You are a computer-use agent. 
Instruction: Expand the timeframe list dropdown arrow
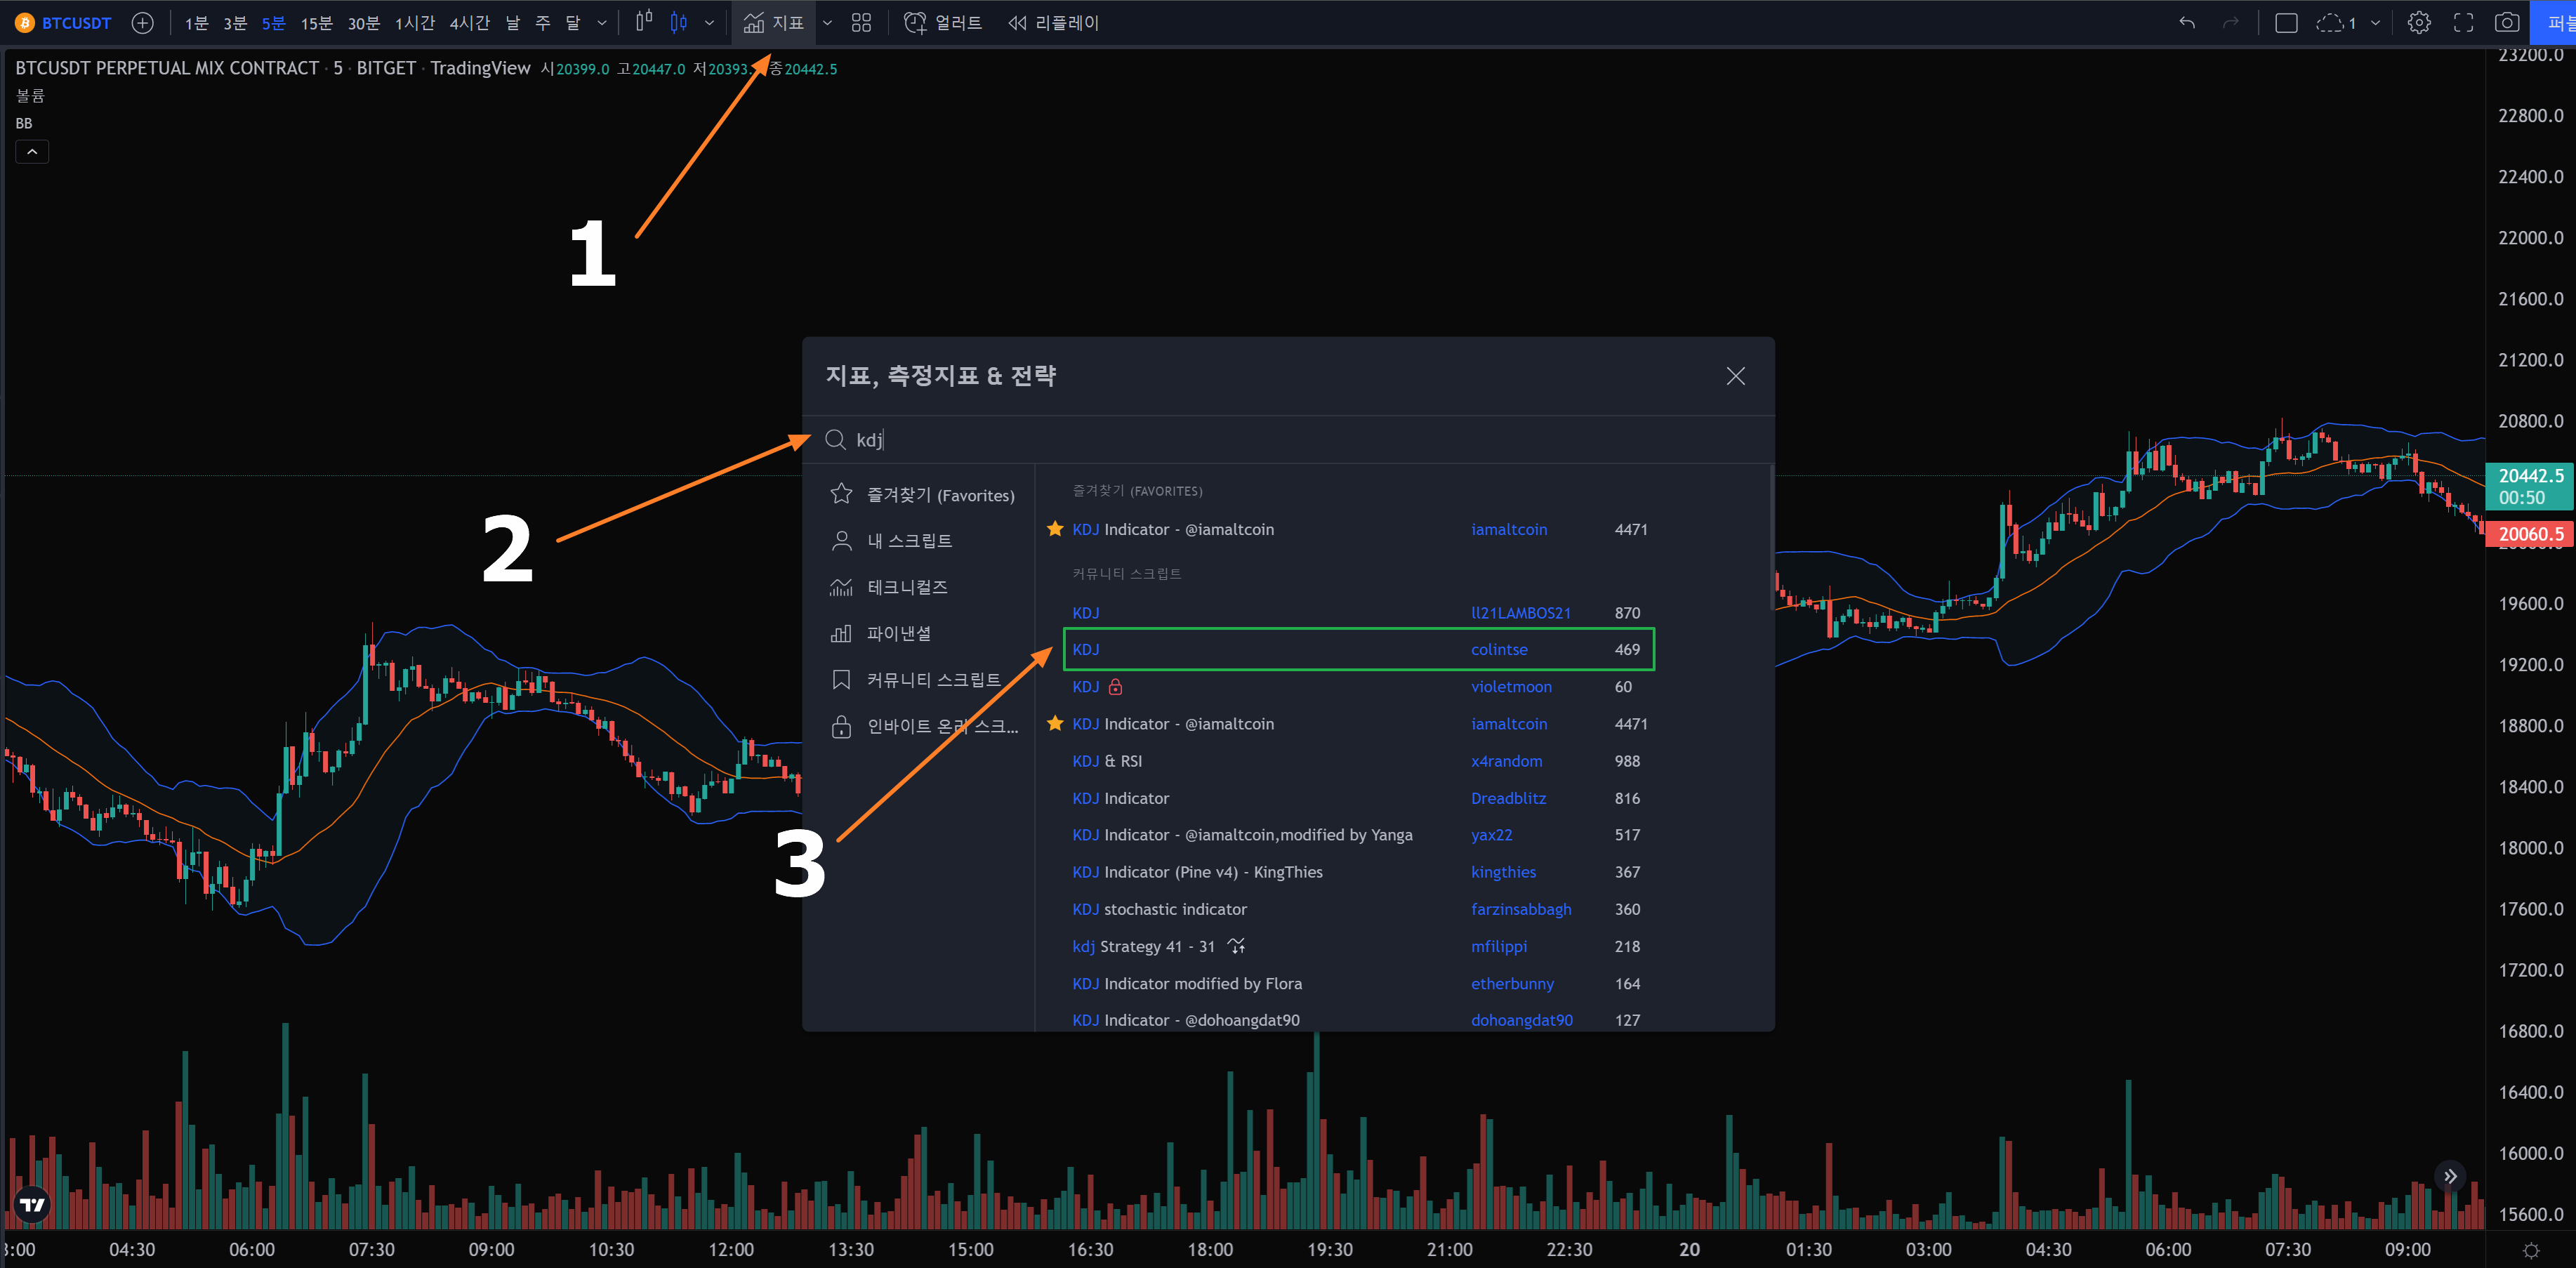pyautogui.click(x=602, y=23)
